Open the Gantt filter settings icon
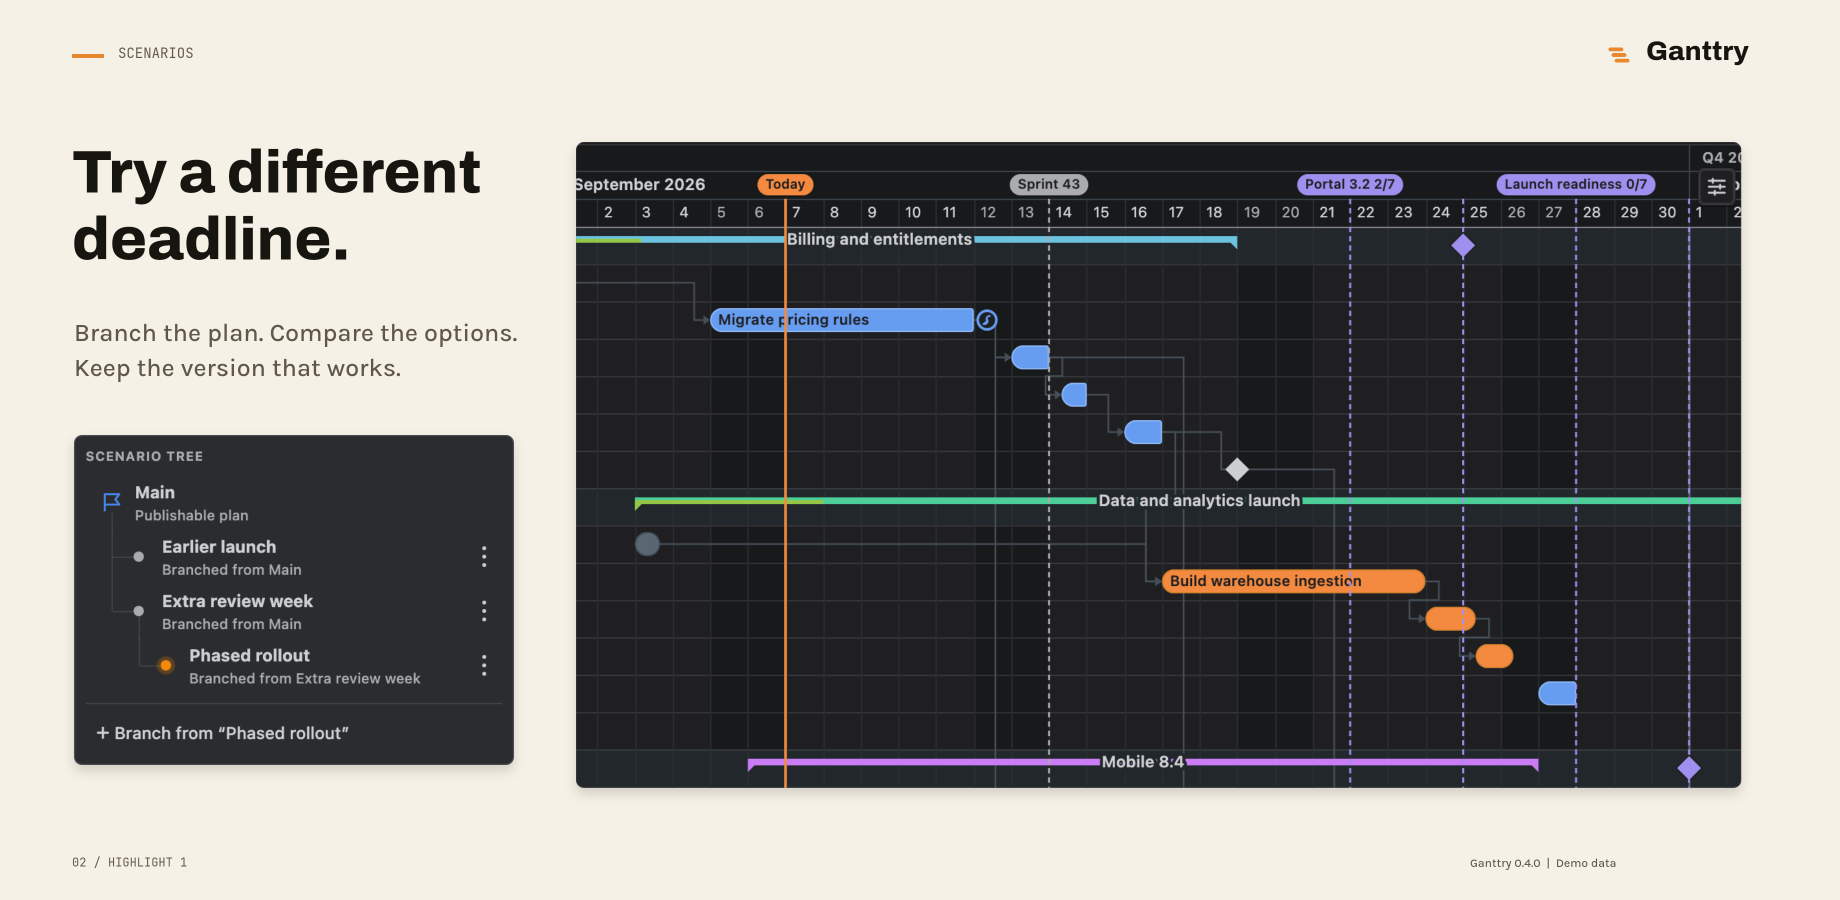The width and height of the screenshot is (1840, 900). pyautogui.click(x=1716, y=186)
